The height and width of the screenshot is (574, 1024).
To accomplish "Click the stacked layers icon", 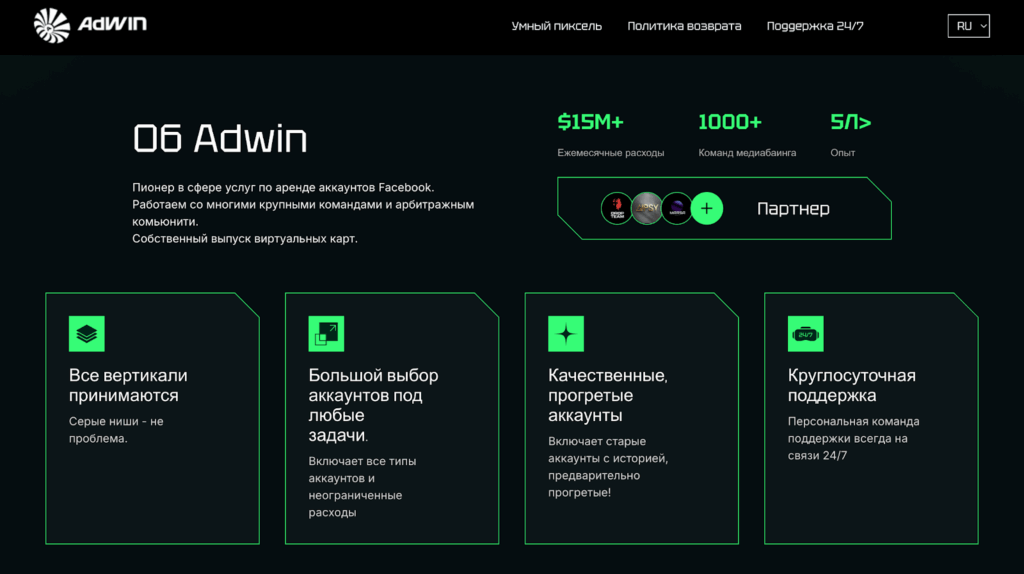I will coord(87,334).
